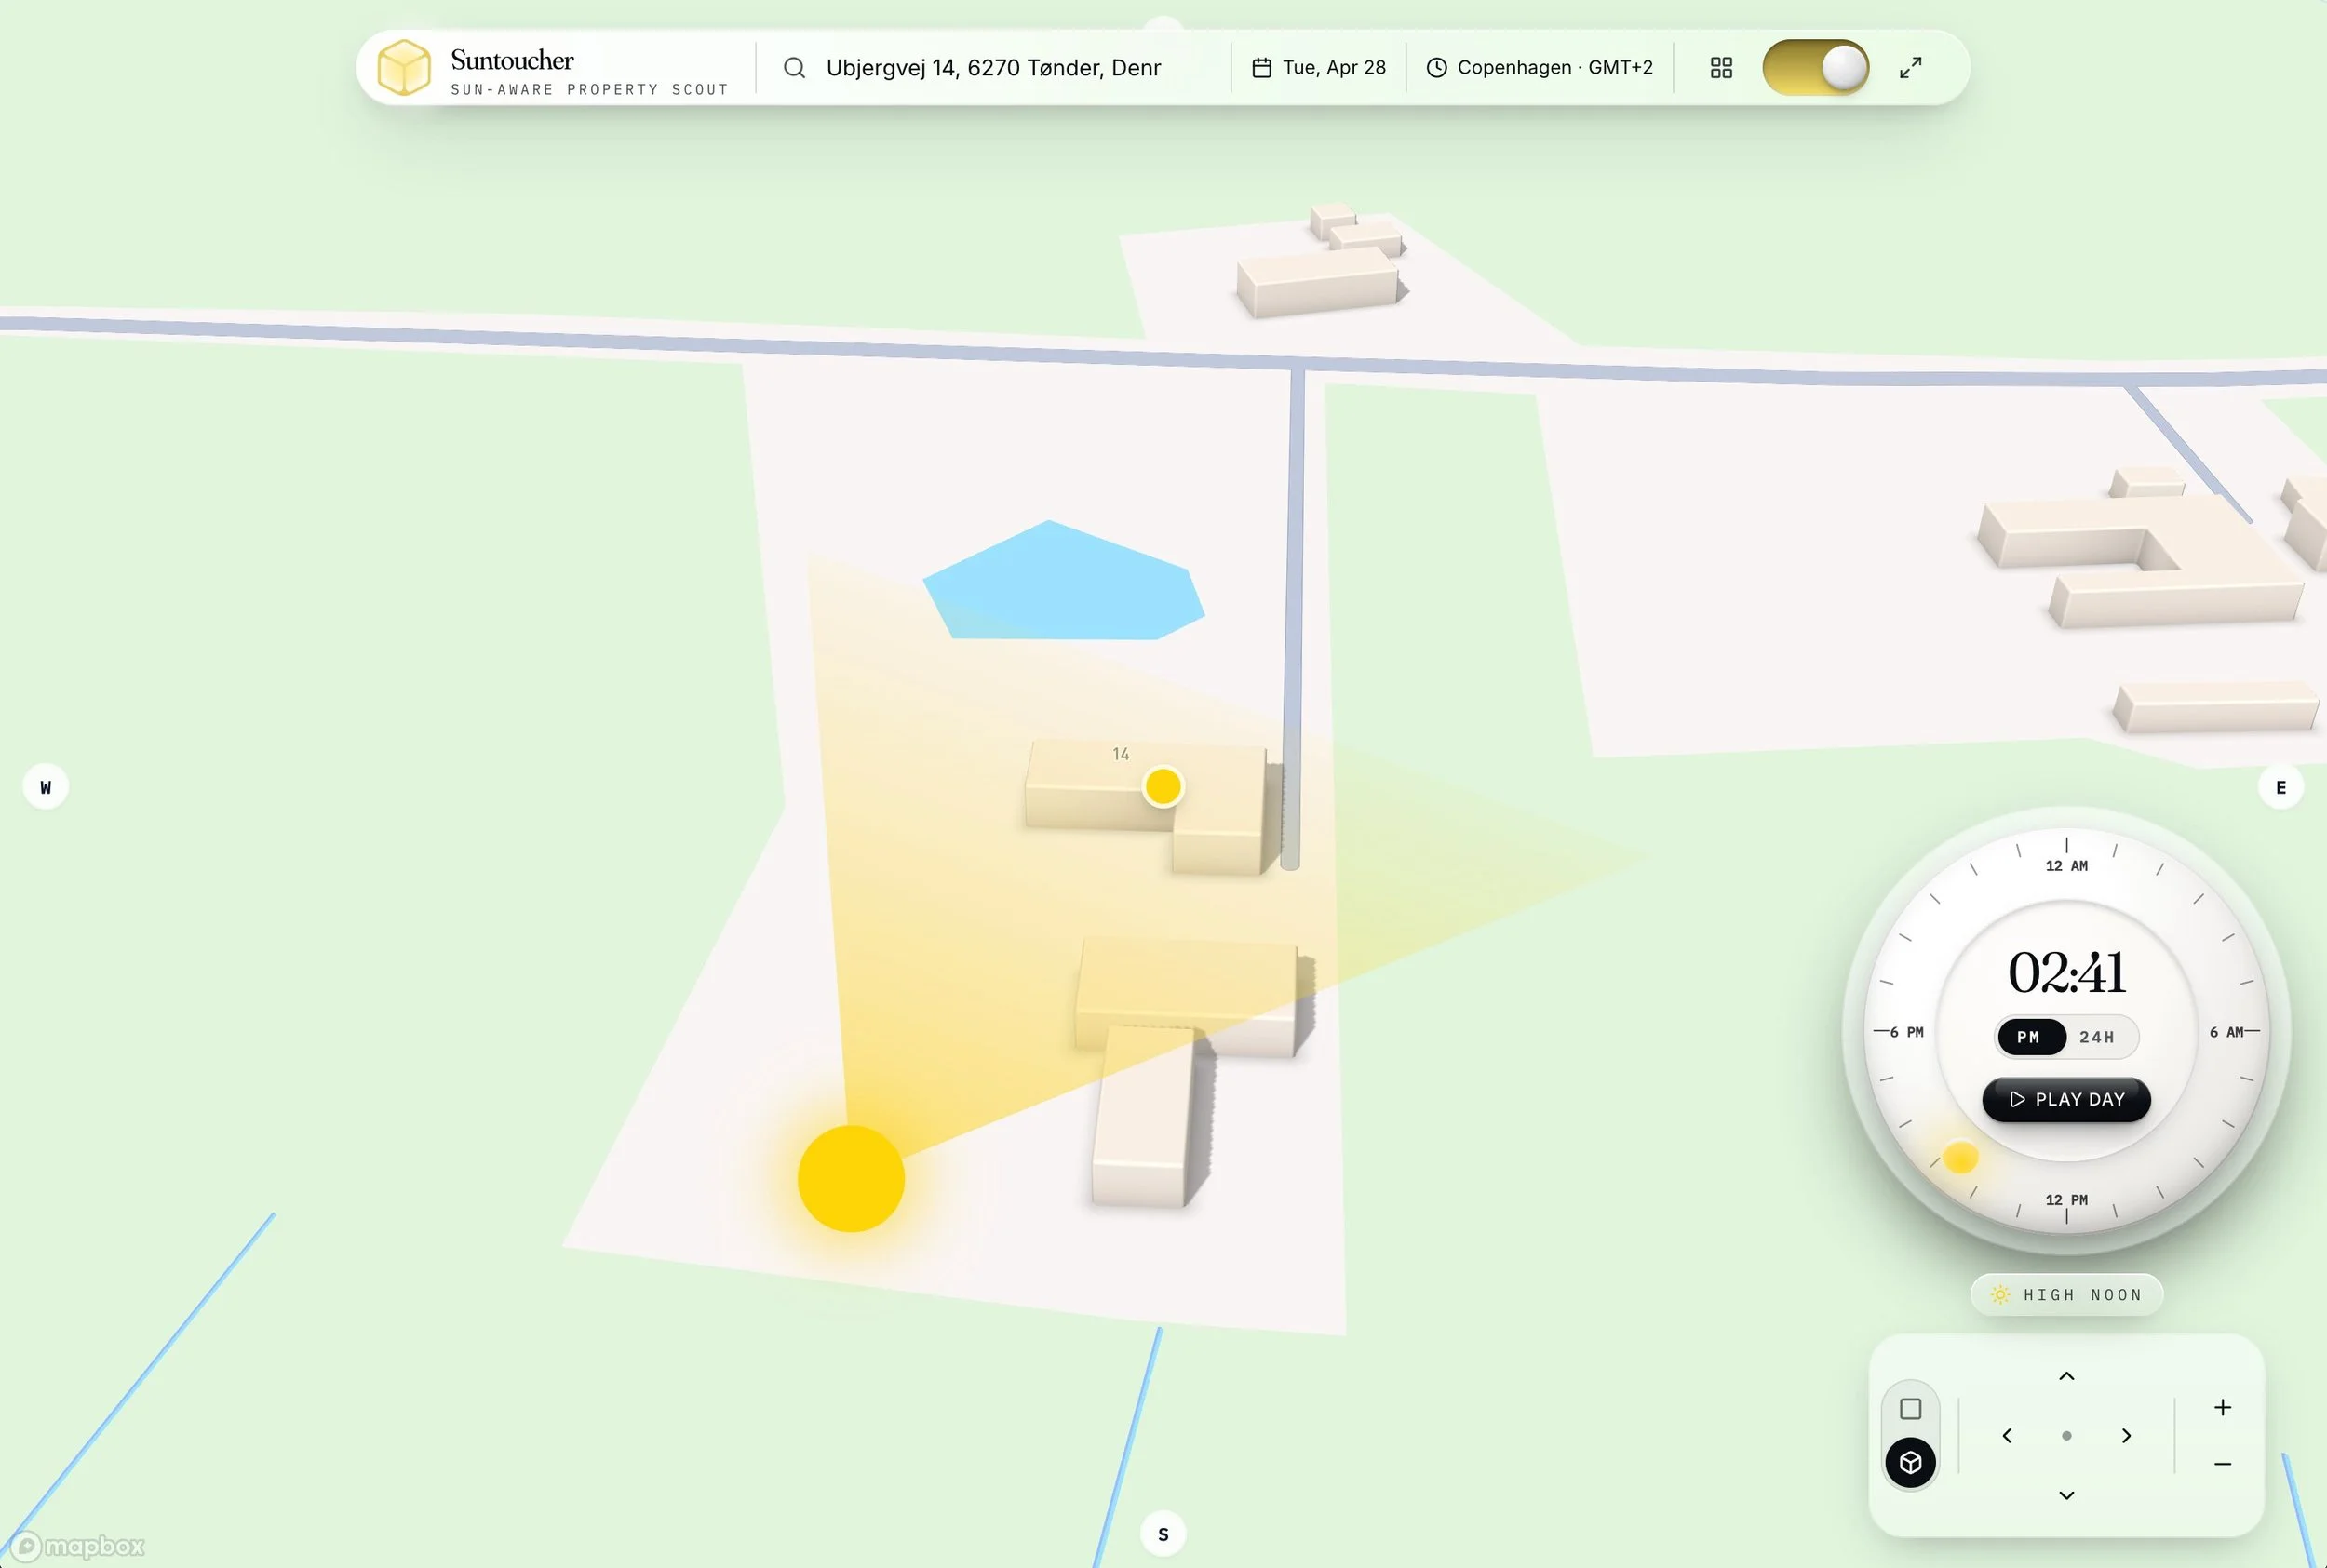Pan map right with chevron
2327x1568 pixels.
tap(2126, 1436)
